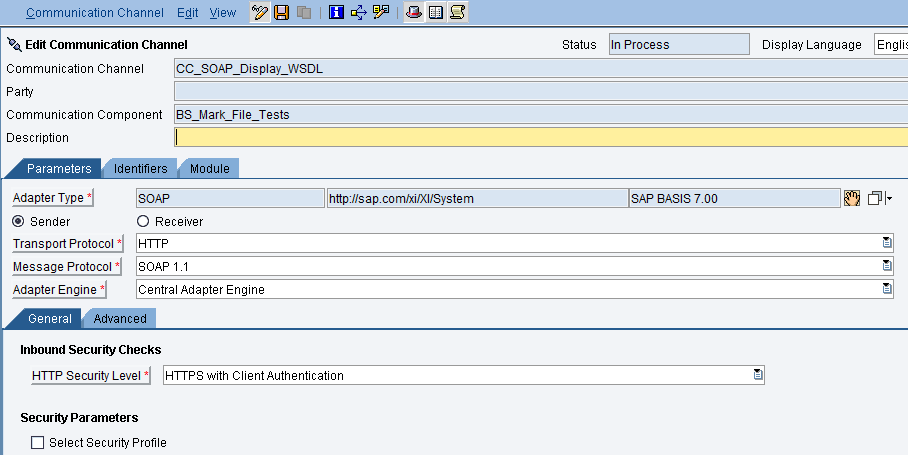This screenshot has width=908, height=455.
Task: Click the Security Parameters heading
Action: 79,417
